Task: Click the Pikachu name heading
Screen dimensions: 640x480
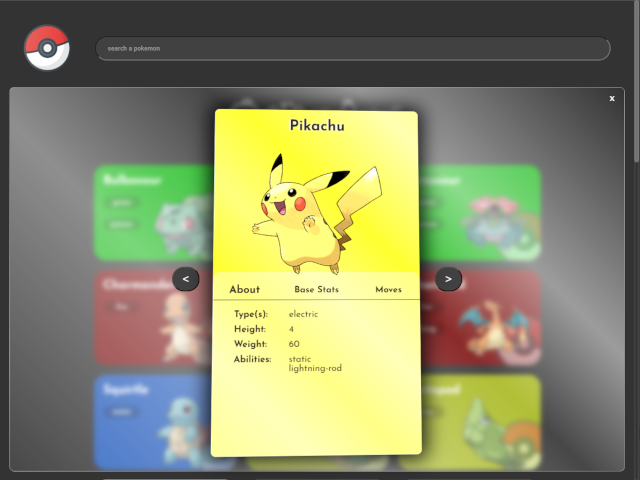Action: pos(317,125)
